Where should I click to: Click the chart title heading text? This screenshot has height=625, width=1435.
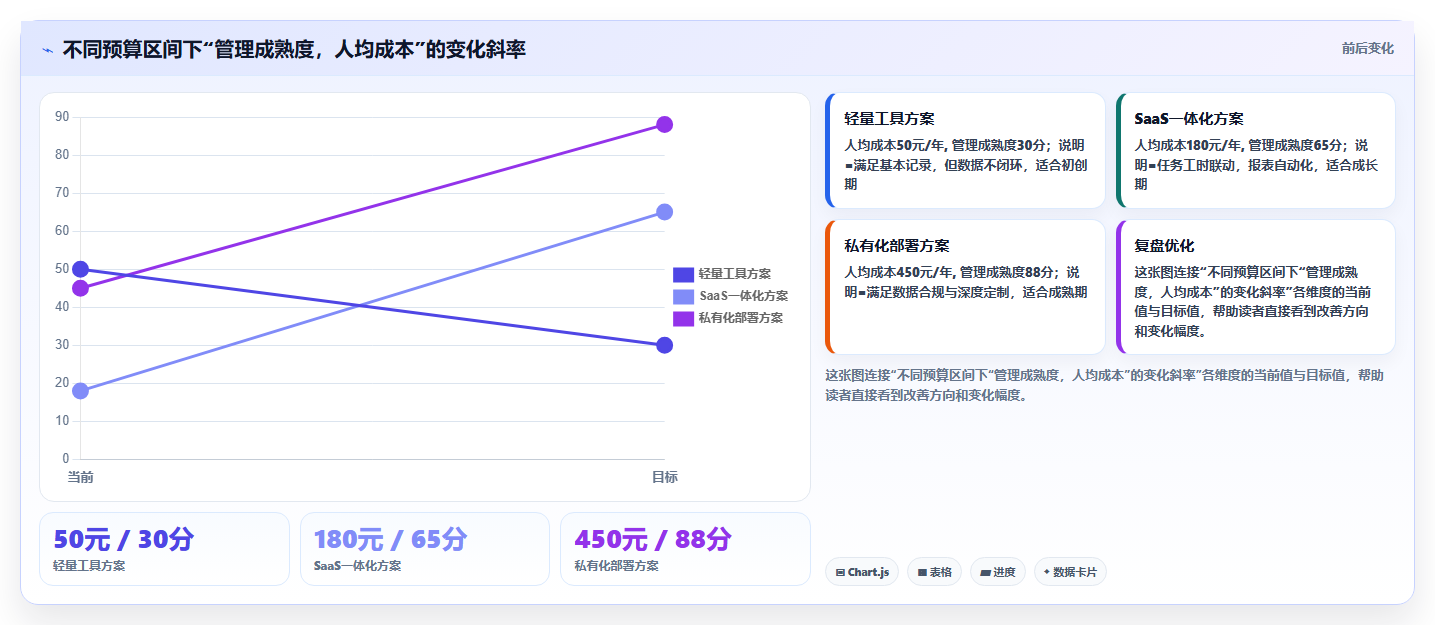(x=294, y=49)
